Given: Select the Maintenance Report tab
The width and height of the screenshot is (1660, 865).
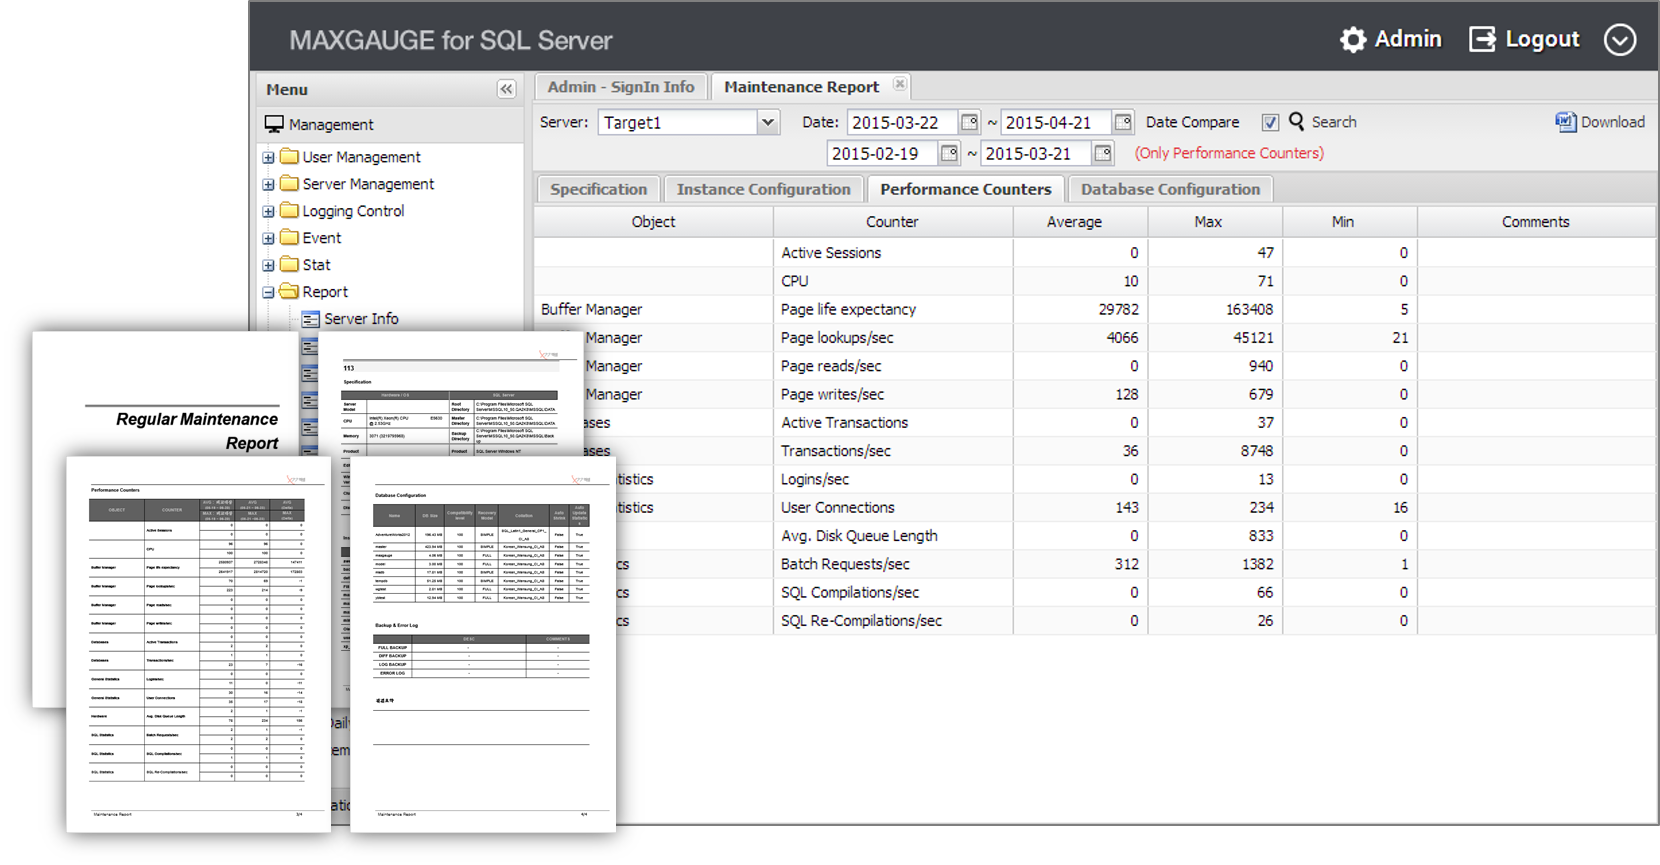Looking at the screenshot, I should (801, 87).
